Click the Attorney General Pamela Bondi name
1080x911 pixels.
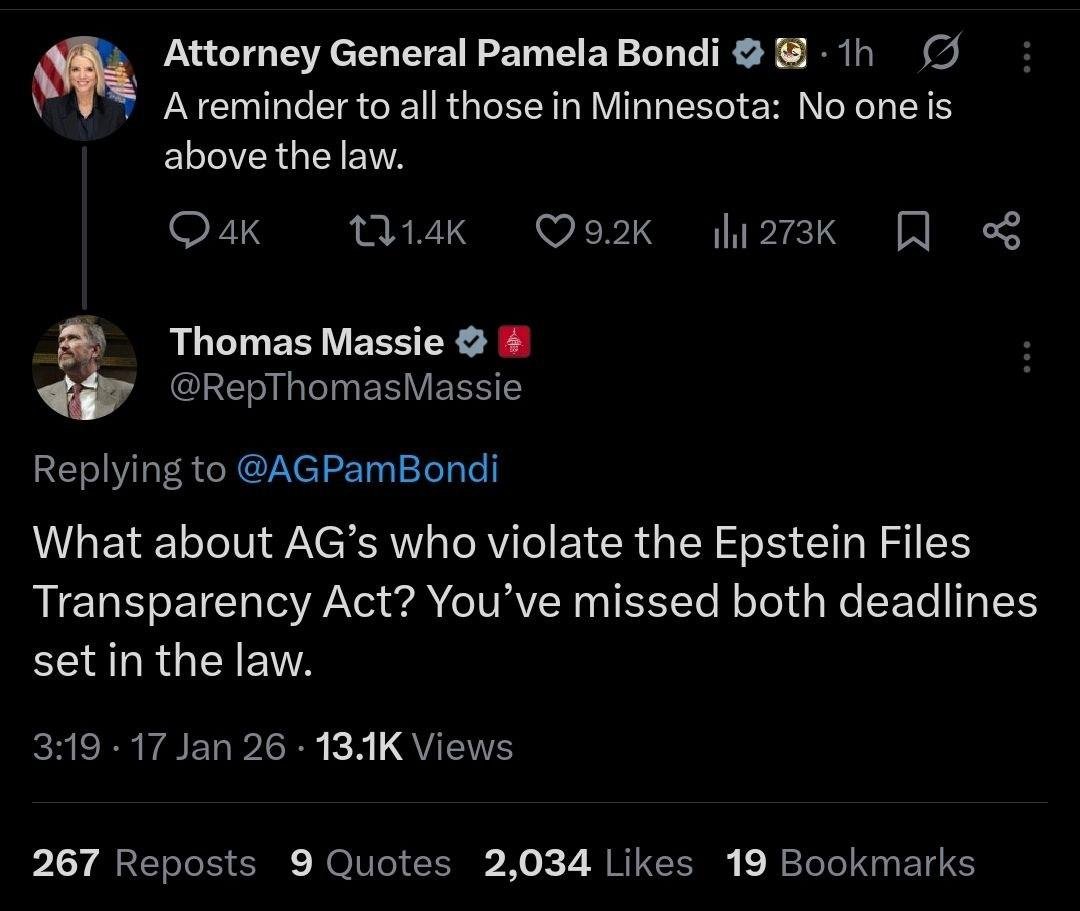click(441, 54)
